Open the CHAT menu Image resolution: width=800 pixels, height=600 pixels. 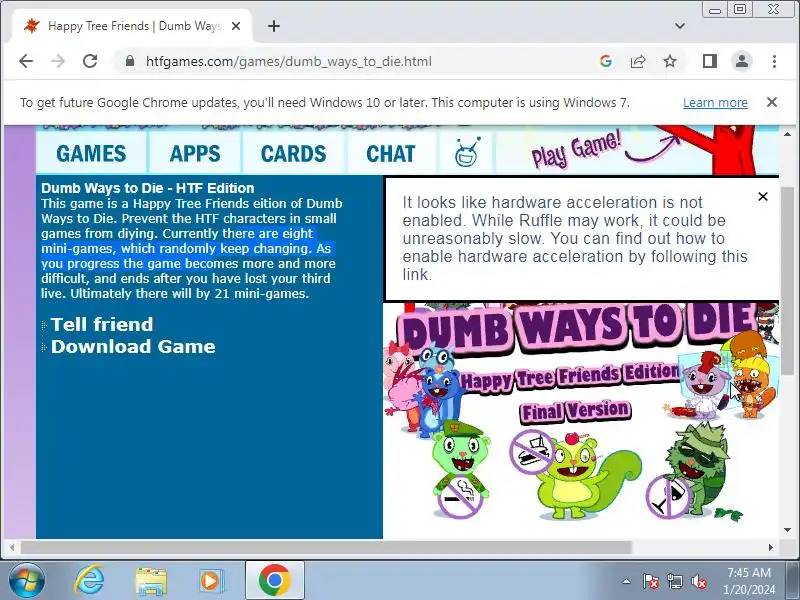391,154
